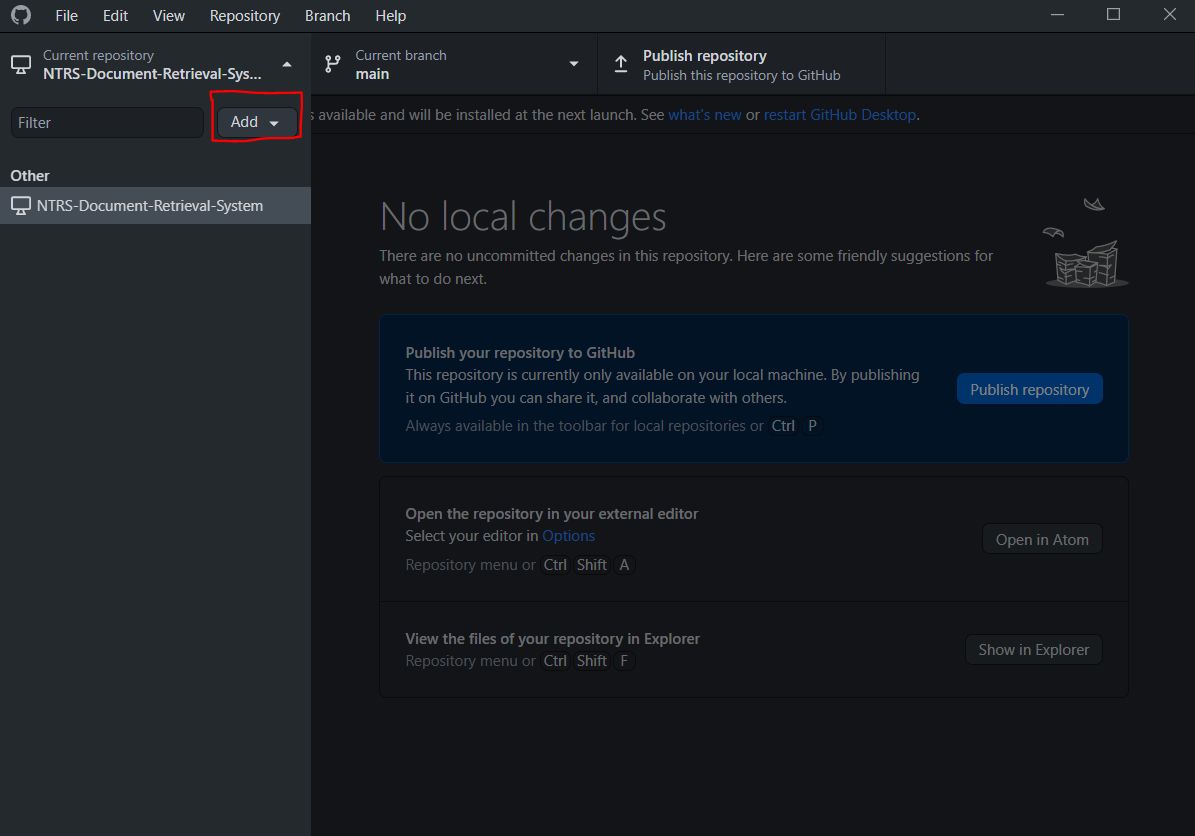
Task: Click the Current branch main toolbar section
Action: click(454, 65)
